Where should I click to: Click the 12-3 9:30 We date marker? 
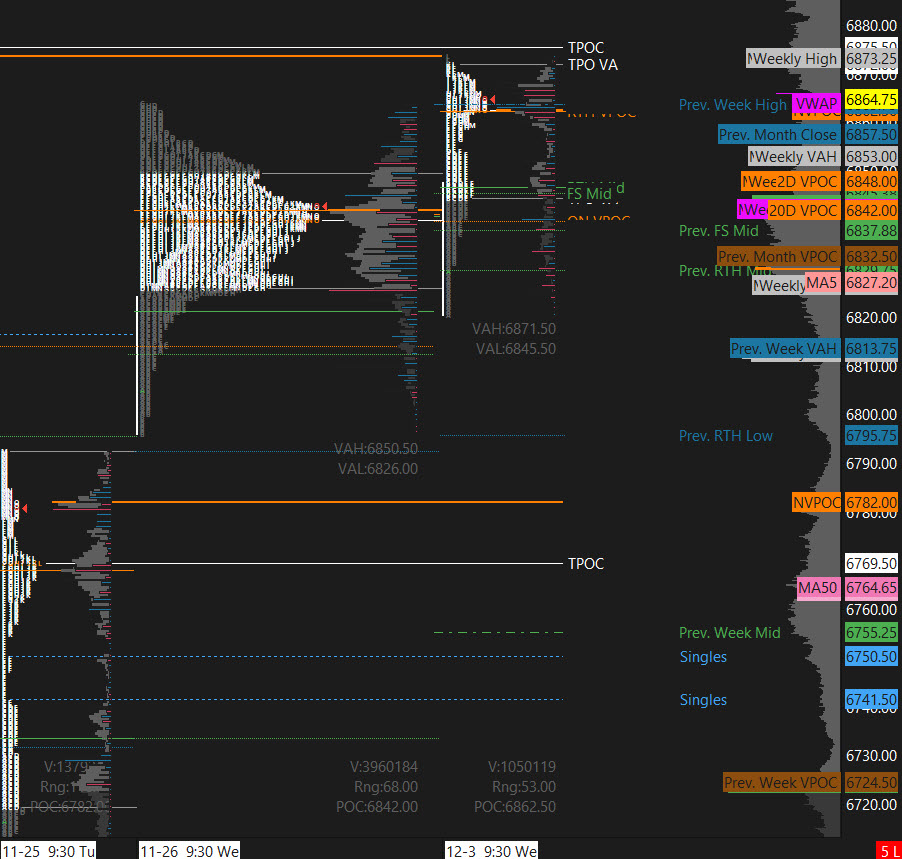click(492, 851)
